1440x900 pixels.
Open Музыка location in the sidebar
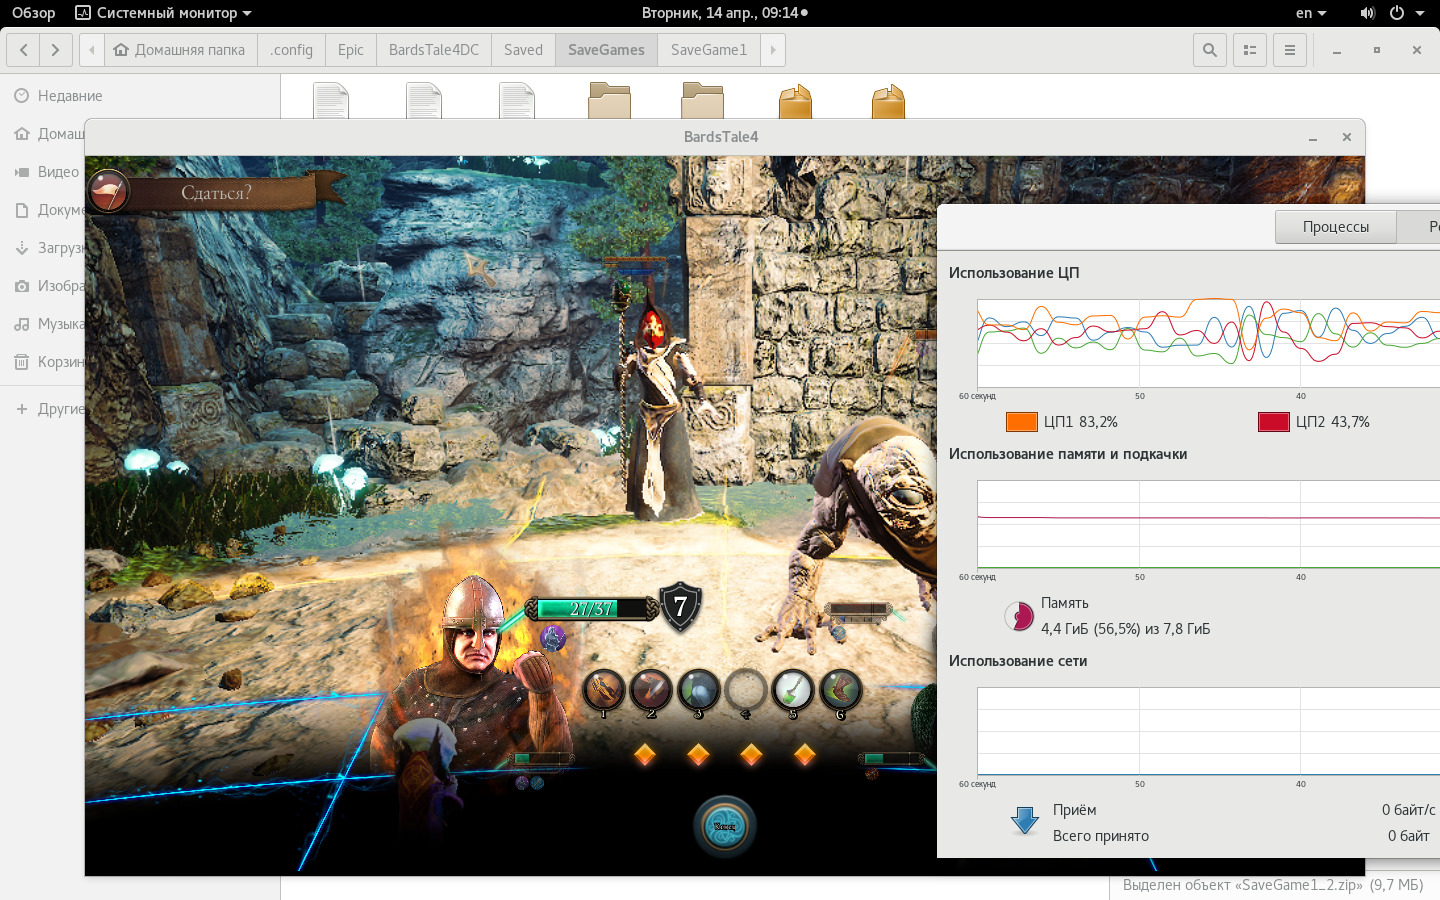coord(48,324)
